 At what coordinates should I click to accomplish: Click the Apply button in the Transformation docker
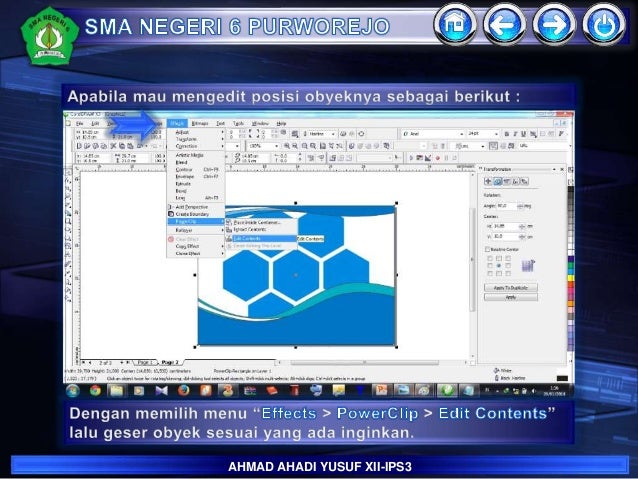click(511, 297)
